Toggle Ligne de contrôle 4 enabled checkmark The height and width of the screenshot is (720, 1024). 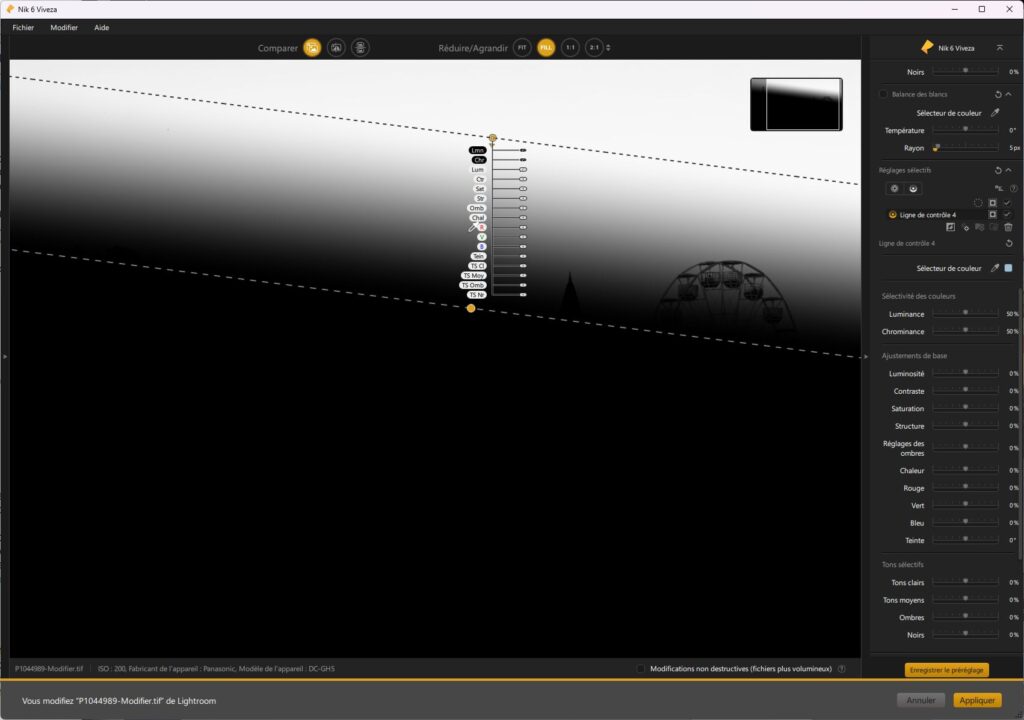1007,214
